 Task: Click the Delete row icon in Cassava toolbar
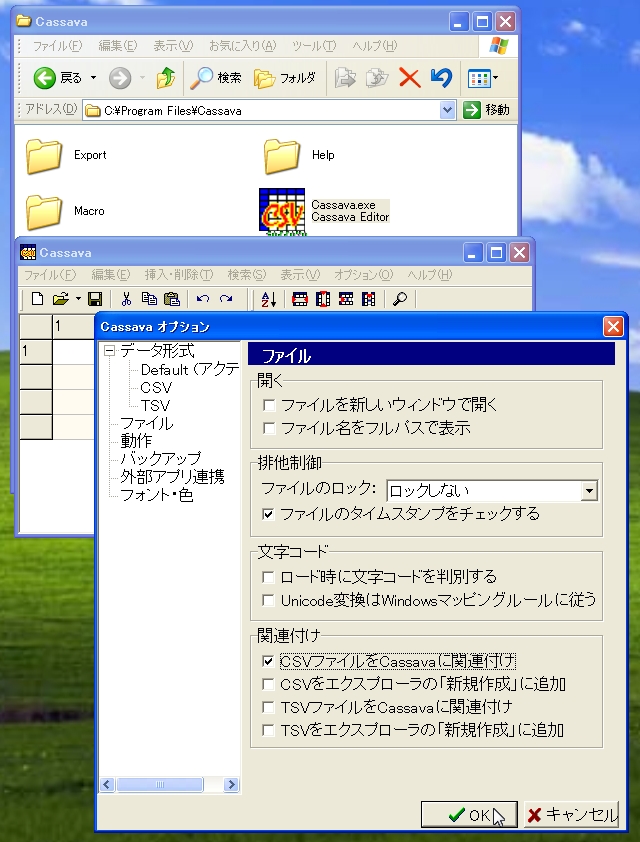[346, 299]
